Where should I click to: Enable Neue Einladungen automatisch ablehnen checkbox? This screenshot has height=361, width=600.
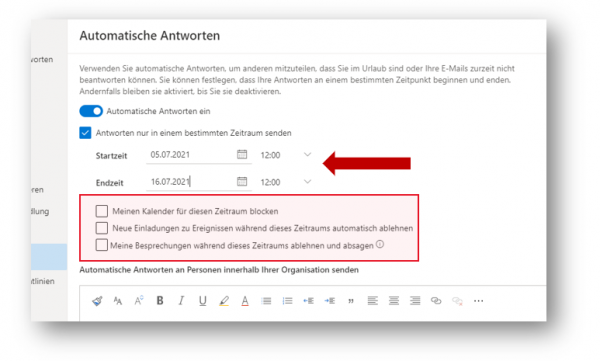(102, 228)
